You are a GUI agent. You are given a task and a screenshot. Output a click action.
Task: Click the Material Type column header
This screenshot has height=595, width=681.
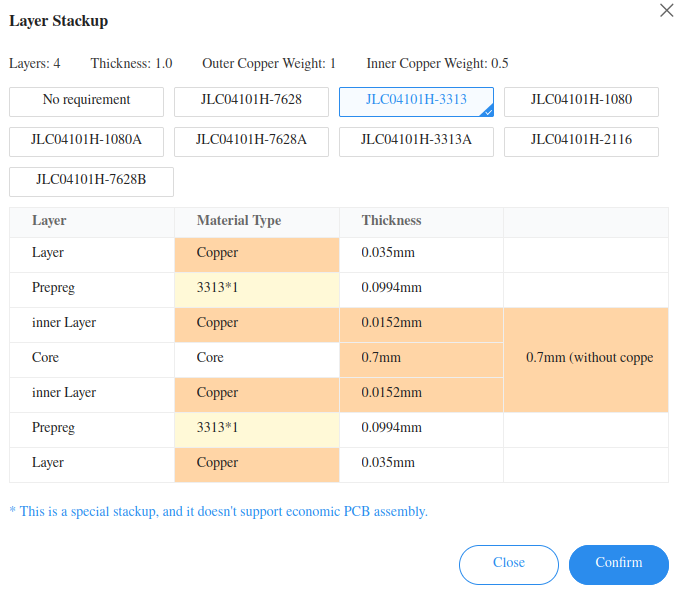(x=239, y=221)
